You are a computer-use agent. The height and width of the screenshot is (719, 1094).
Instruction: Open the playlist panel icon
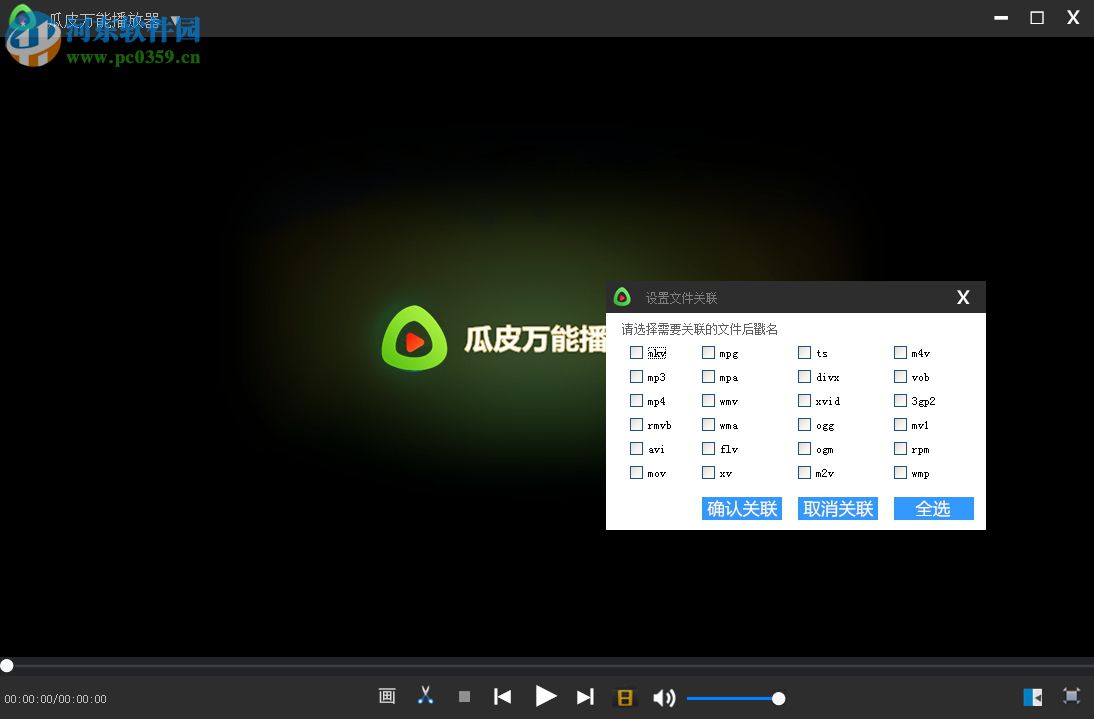pyautogui.click(x=1032, y=696)
